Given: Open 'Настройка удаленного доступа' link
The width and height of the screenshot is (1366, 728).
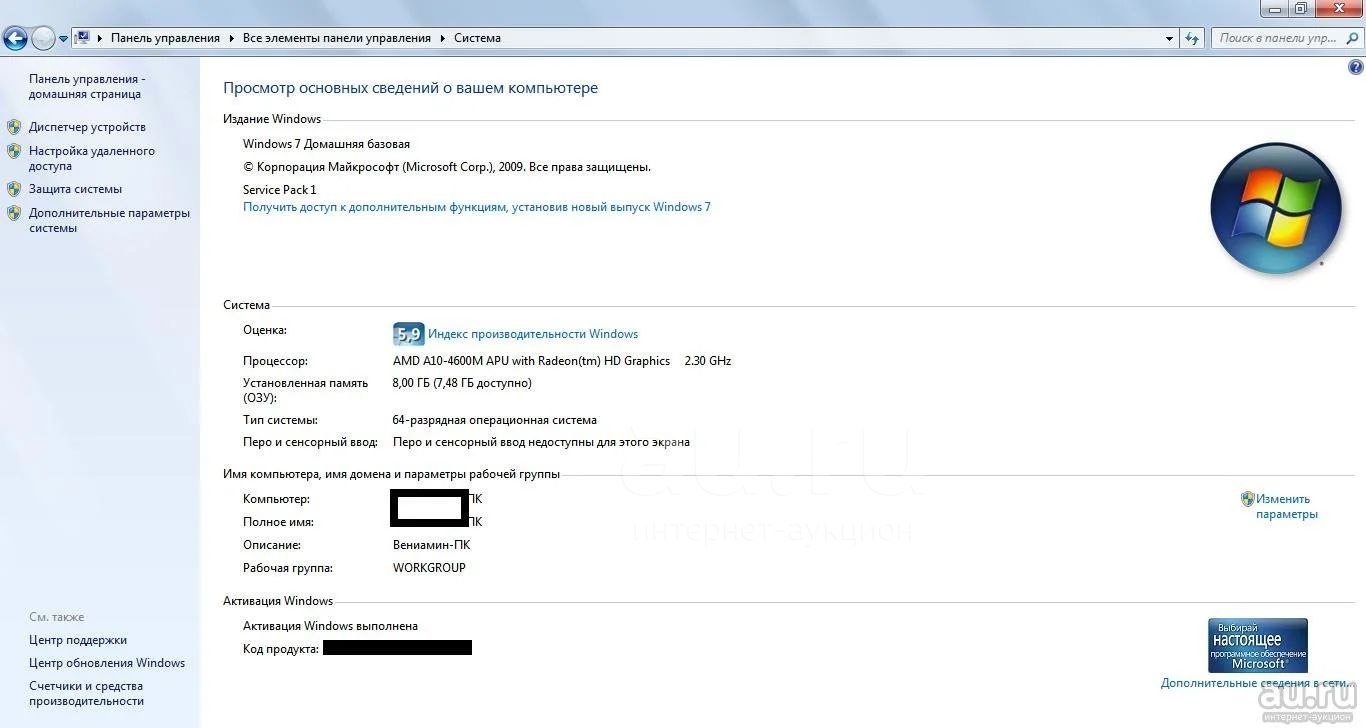Looking at the screenshot, I should (x=92, y=159).
